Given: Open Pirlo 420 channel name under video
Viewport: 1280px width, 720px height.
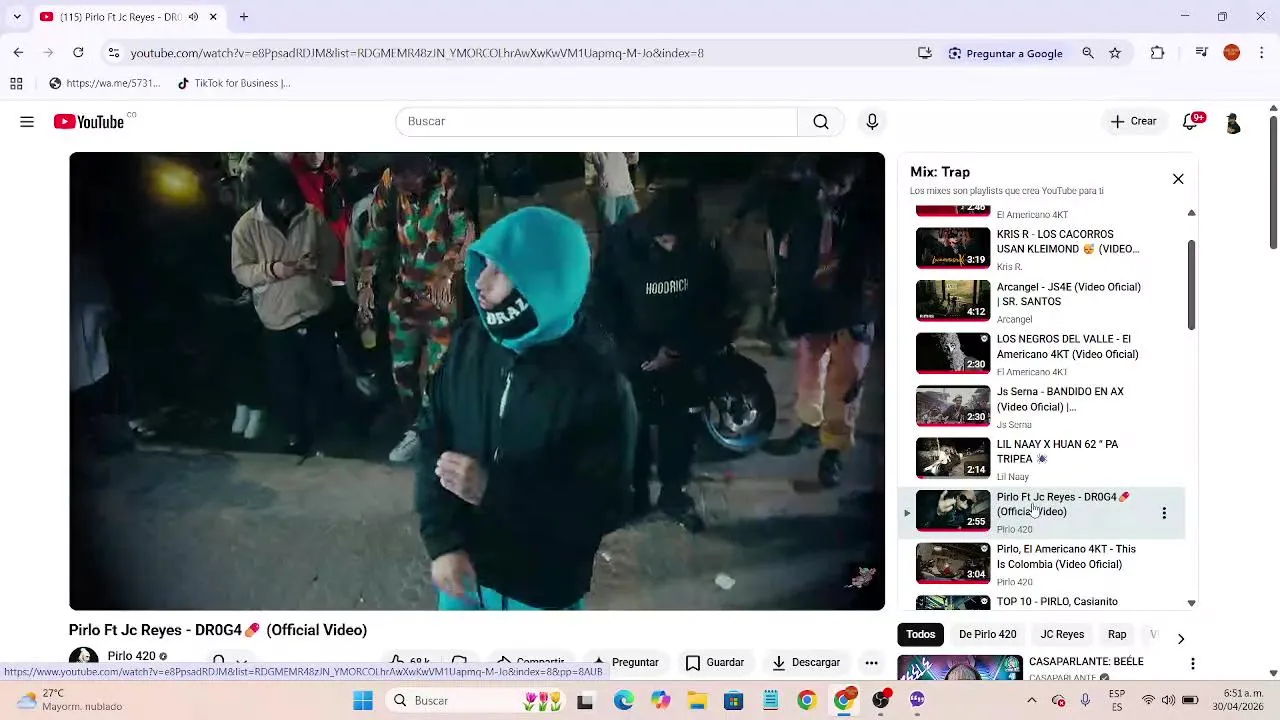Looking at the screenshot, I should tap(131, 657).
